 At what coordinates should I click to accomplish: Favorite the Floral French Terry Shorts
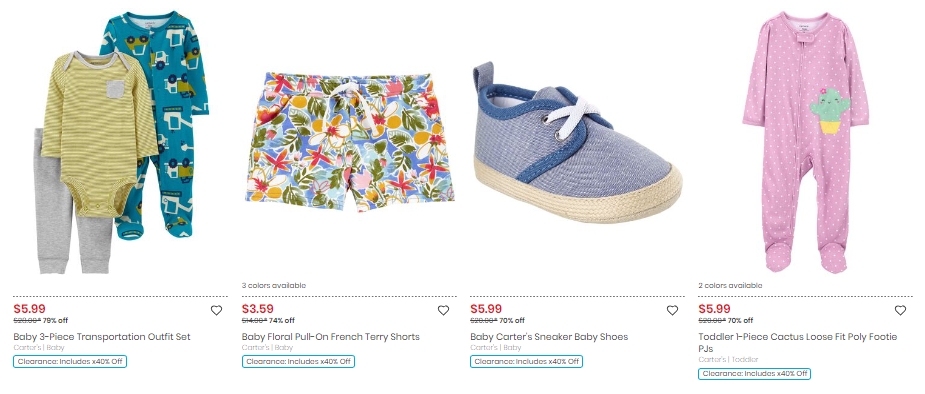pos(443,310)
